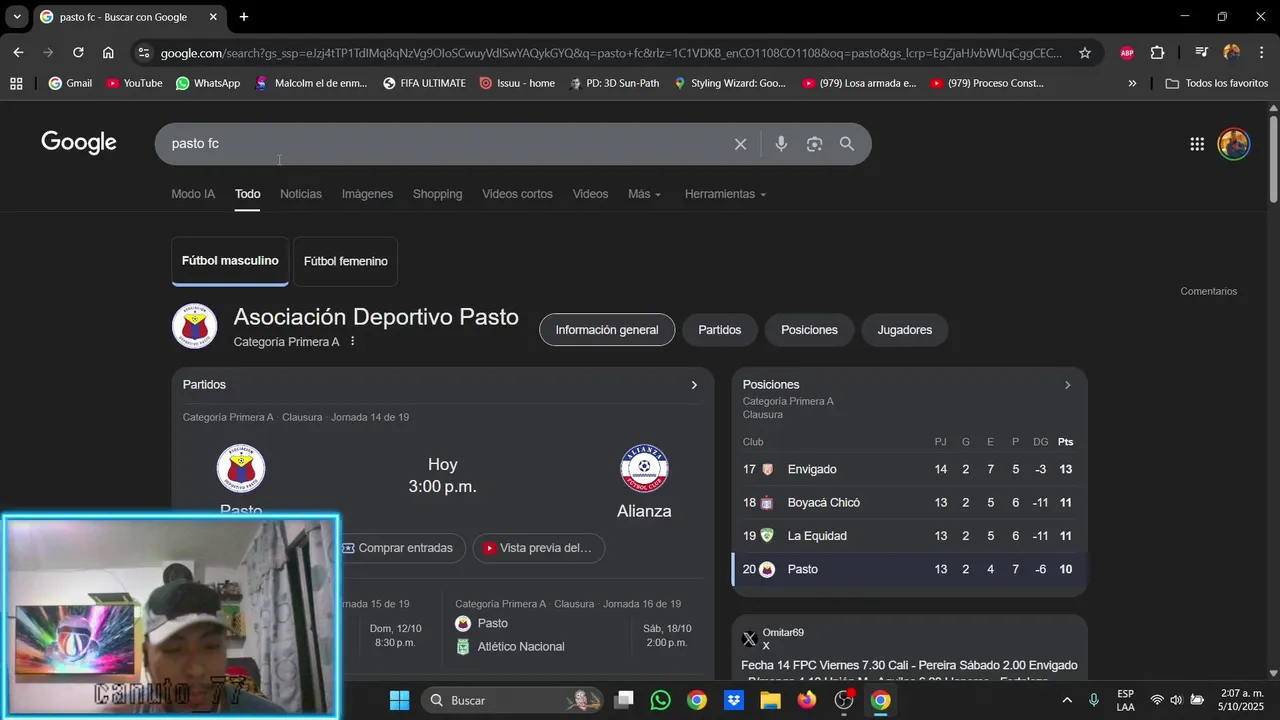Expand the 'Más' search filter dropdown
Image resolution: width=1280 pixels, height=720 pixels.
[644, 194]
